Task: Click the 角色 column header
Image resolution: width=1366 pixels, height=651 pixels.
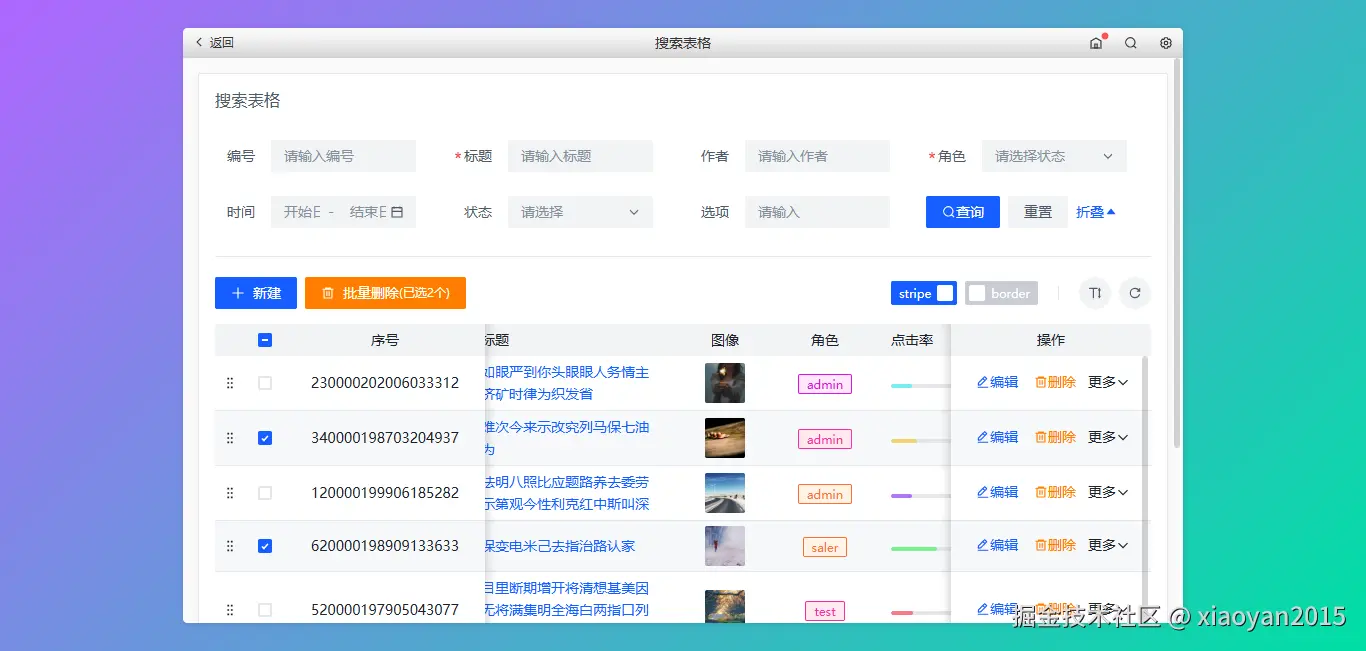Action: [x=825, y=340]
